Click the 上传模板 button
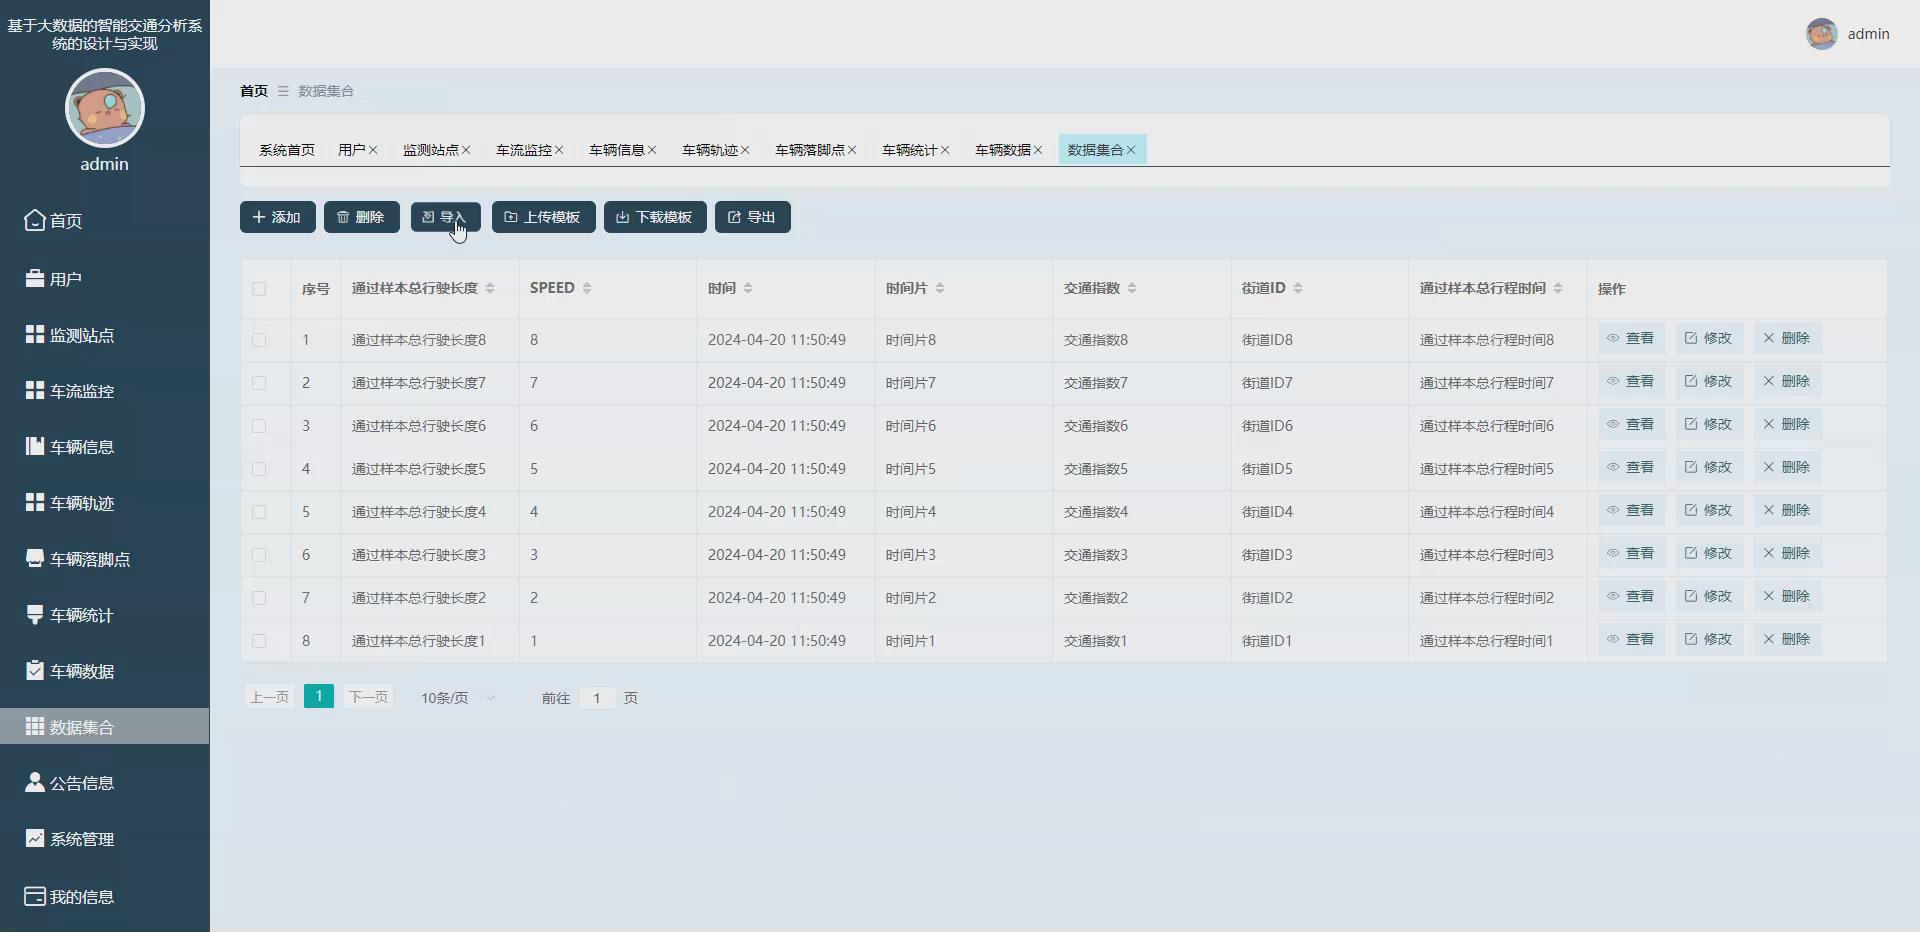The height and width of the screenshot is (932, 1920). tap(544, 217)
